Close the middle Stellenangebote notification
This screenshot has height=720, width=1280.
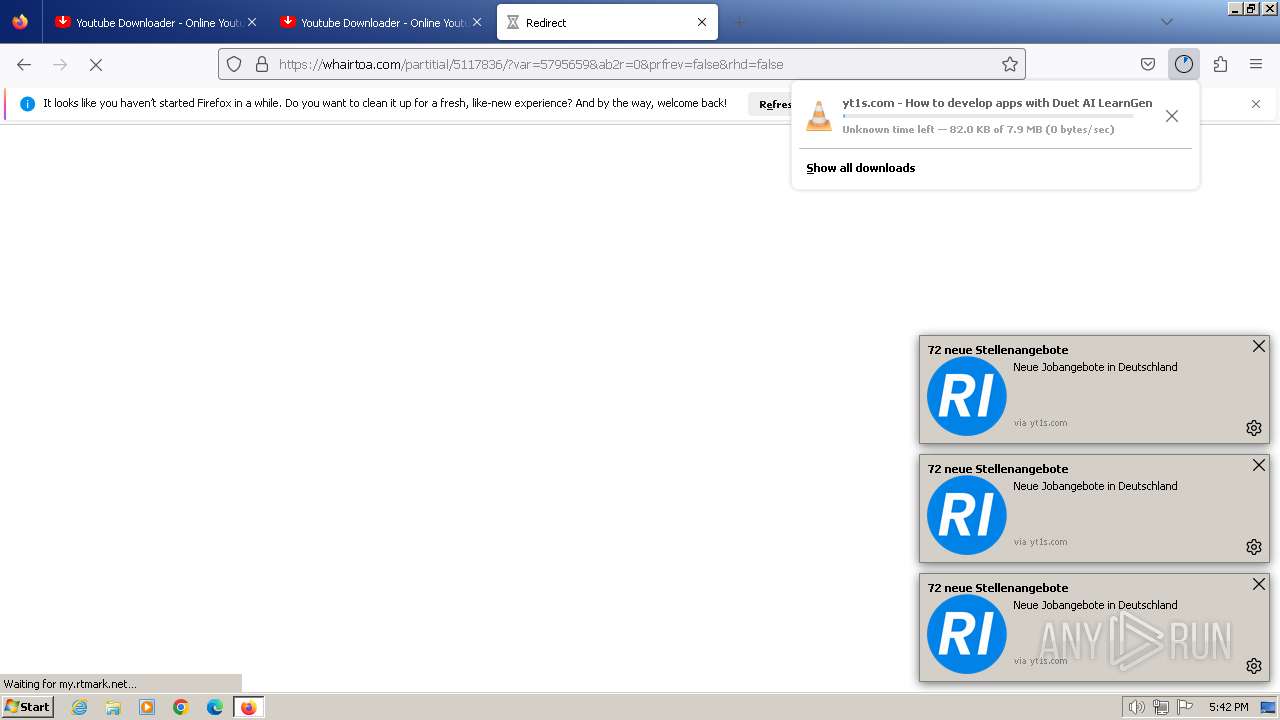point(1259,465)
